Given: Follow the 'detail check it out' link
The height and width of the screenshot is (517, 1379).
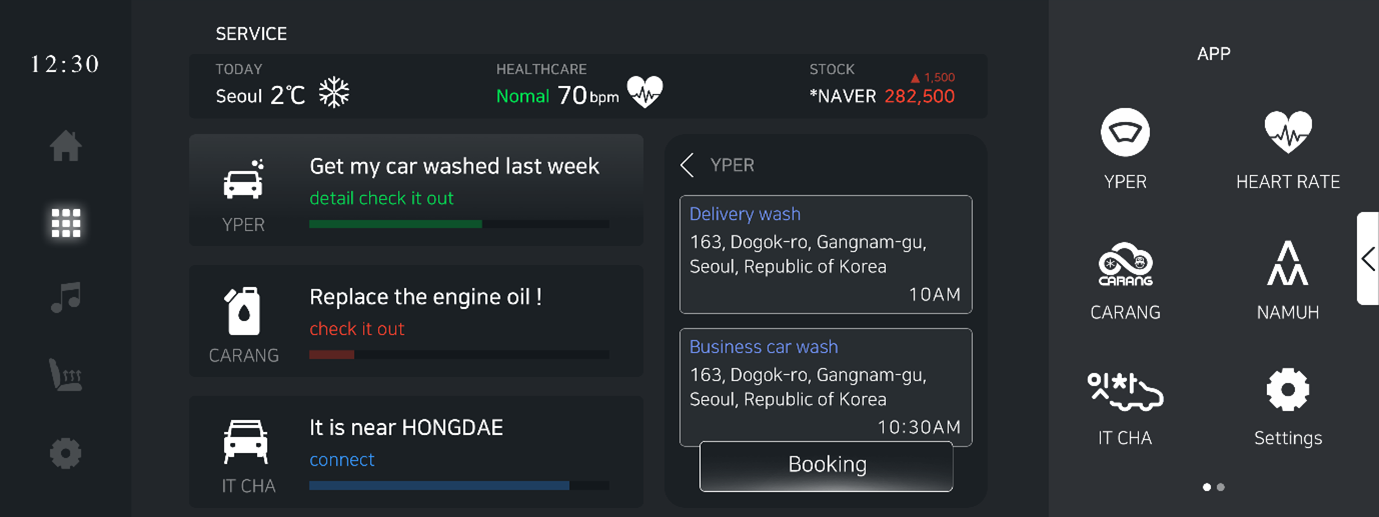Looking at the screenshot, I should coord(381,198).
